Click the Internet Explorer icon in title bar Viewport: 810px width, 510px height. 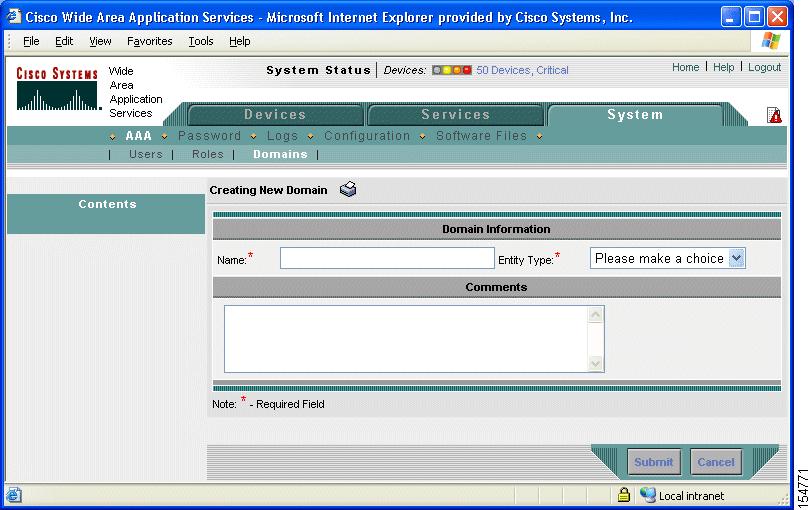click(13, 17)
